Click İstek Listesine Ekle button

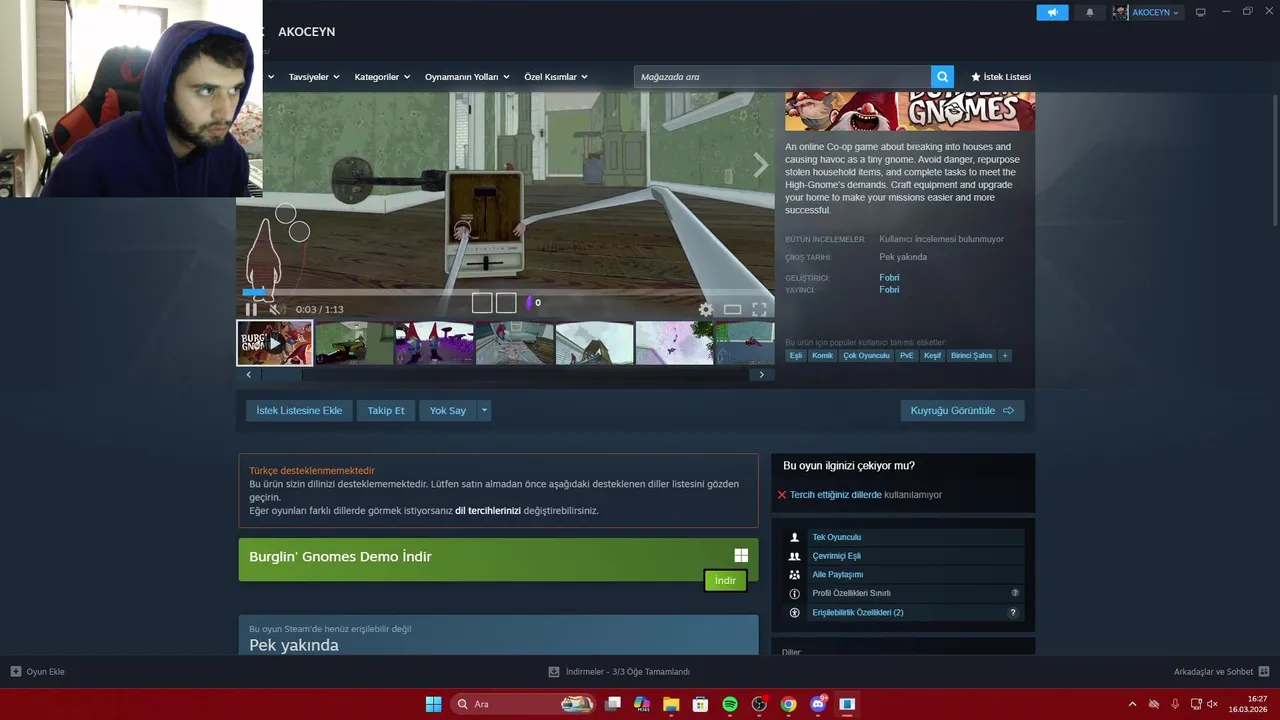tap(299, 410)
